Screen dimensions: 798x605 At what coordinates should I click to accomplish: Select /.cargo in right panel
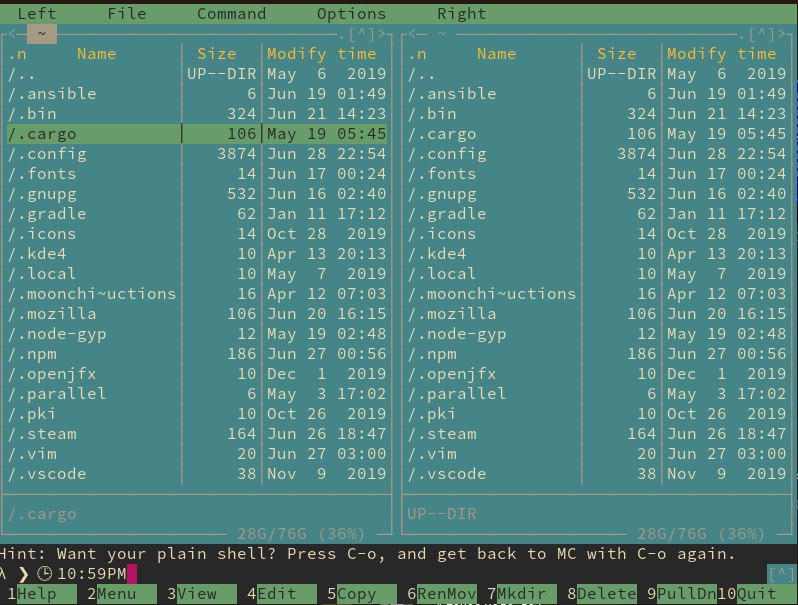(597, 134)
